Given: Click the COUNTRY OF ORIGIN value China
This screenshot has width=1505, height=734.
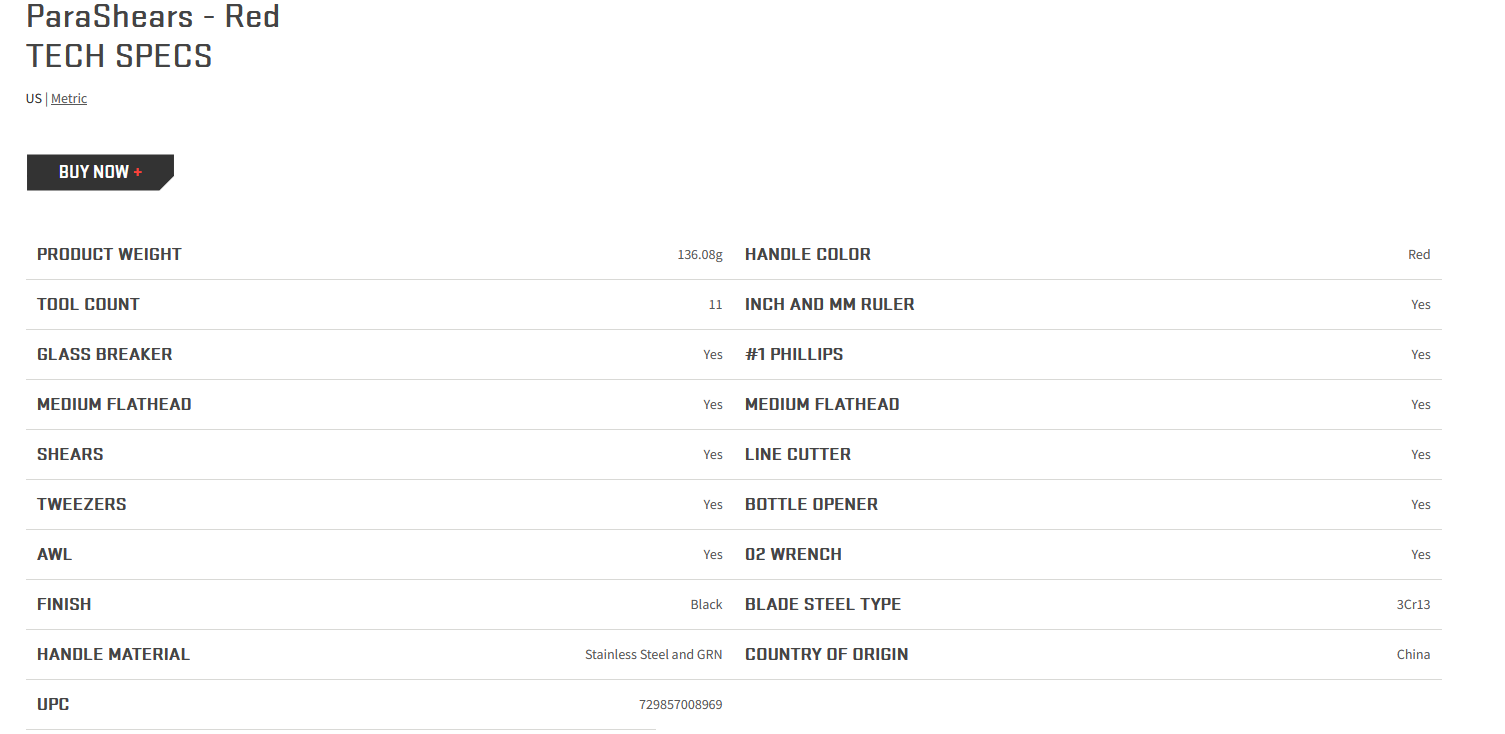Looking at the screenshot, I should click(x=1414, y=654).
